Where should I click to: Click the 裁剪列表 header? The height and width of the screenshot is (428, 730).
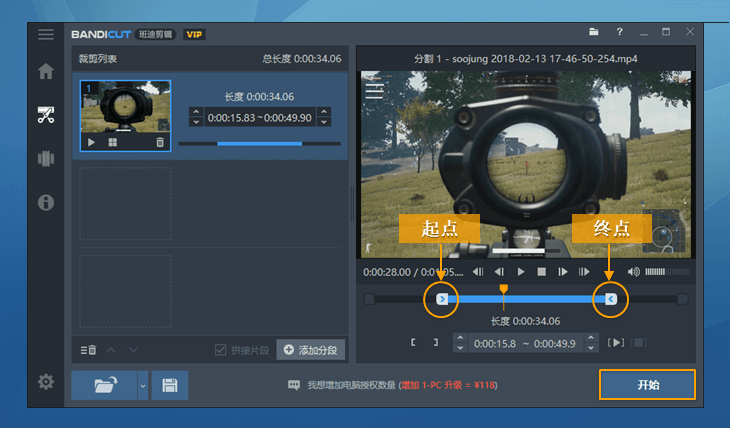[x=97, y=59]
